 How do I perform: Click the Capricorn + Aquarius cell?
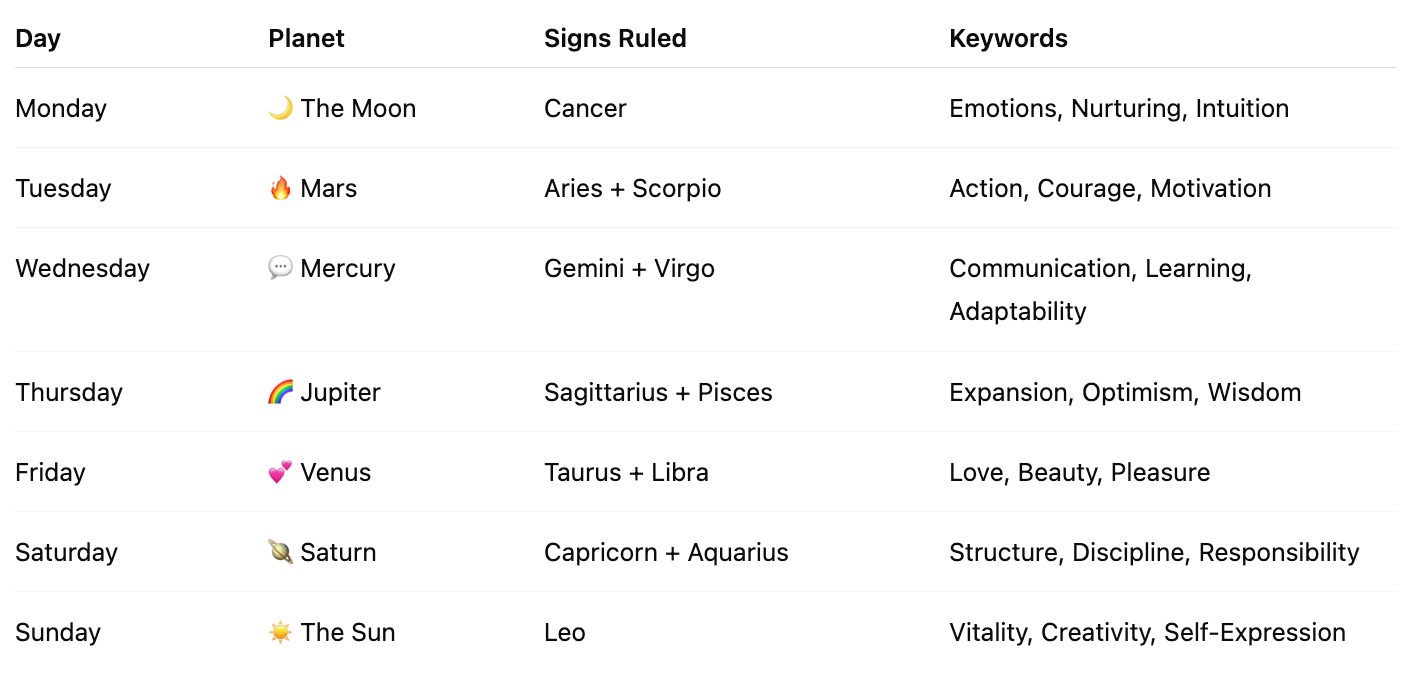(666, 552)
